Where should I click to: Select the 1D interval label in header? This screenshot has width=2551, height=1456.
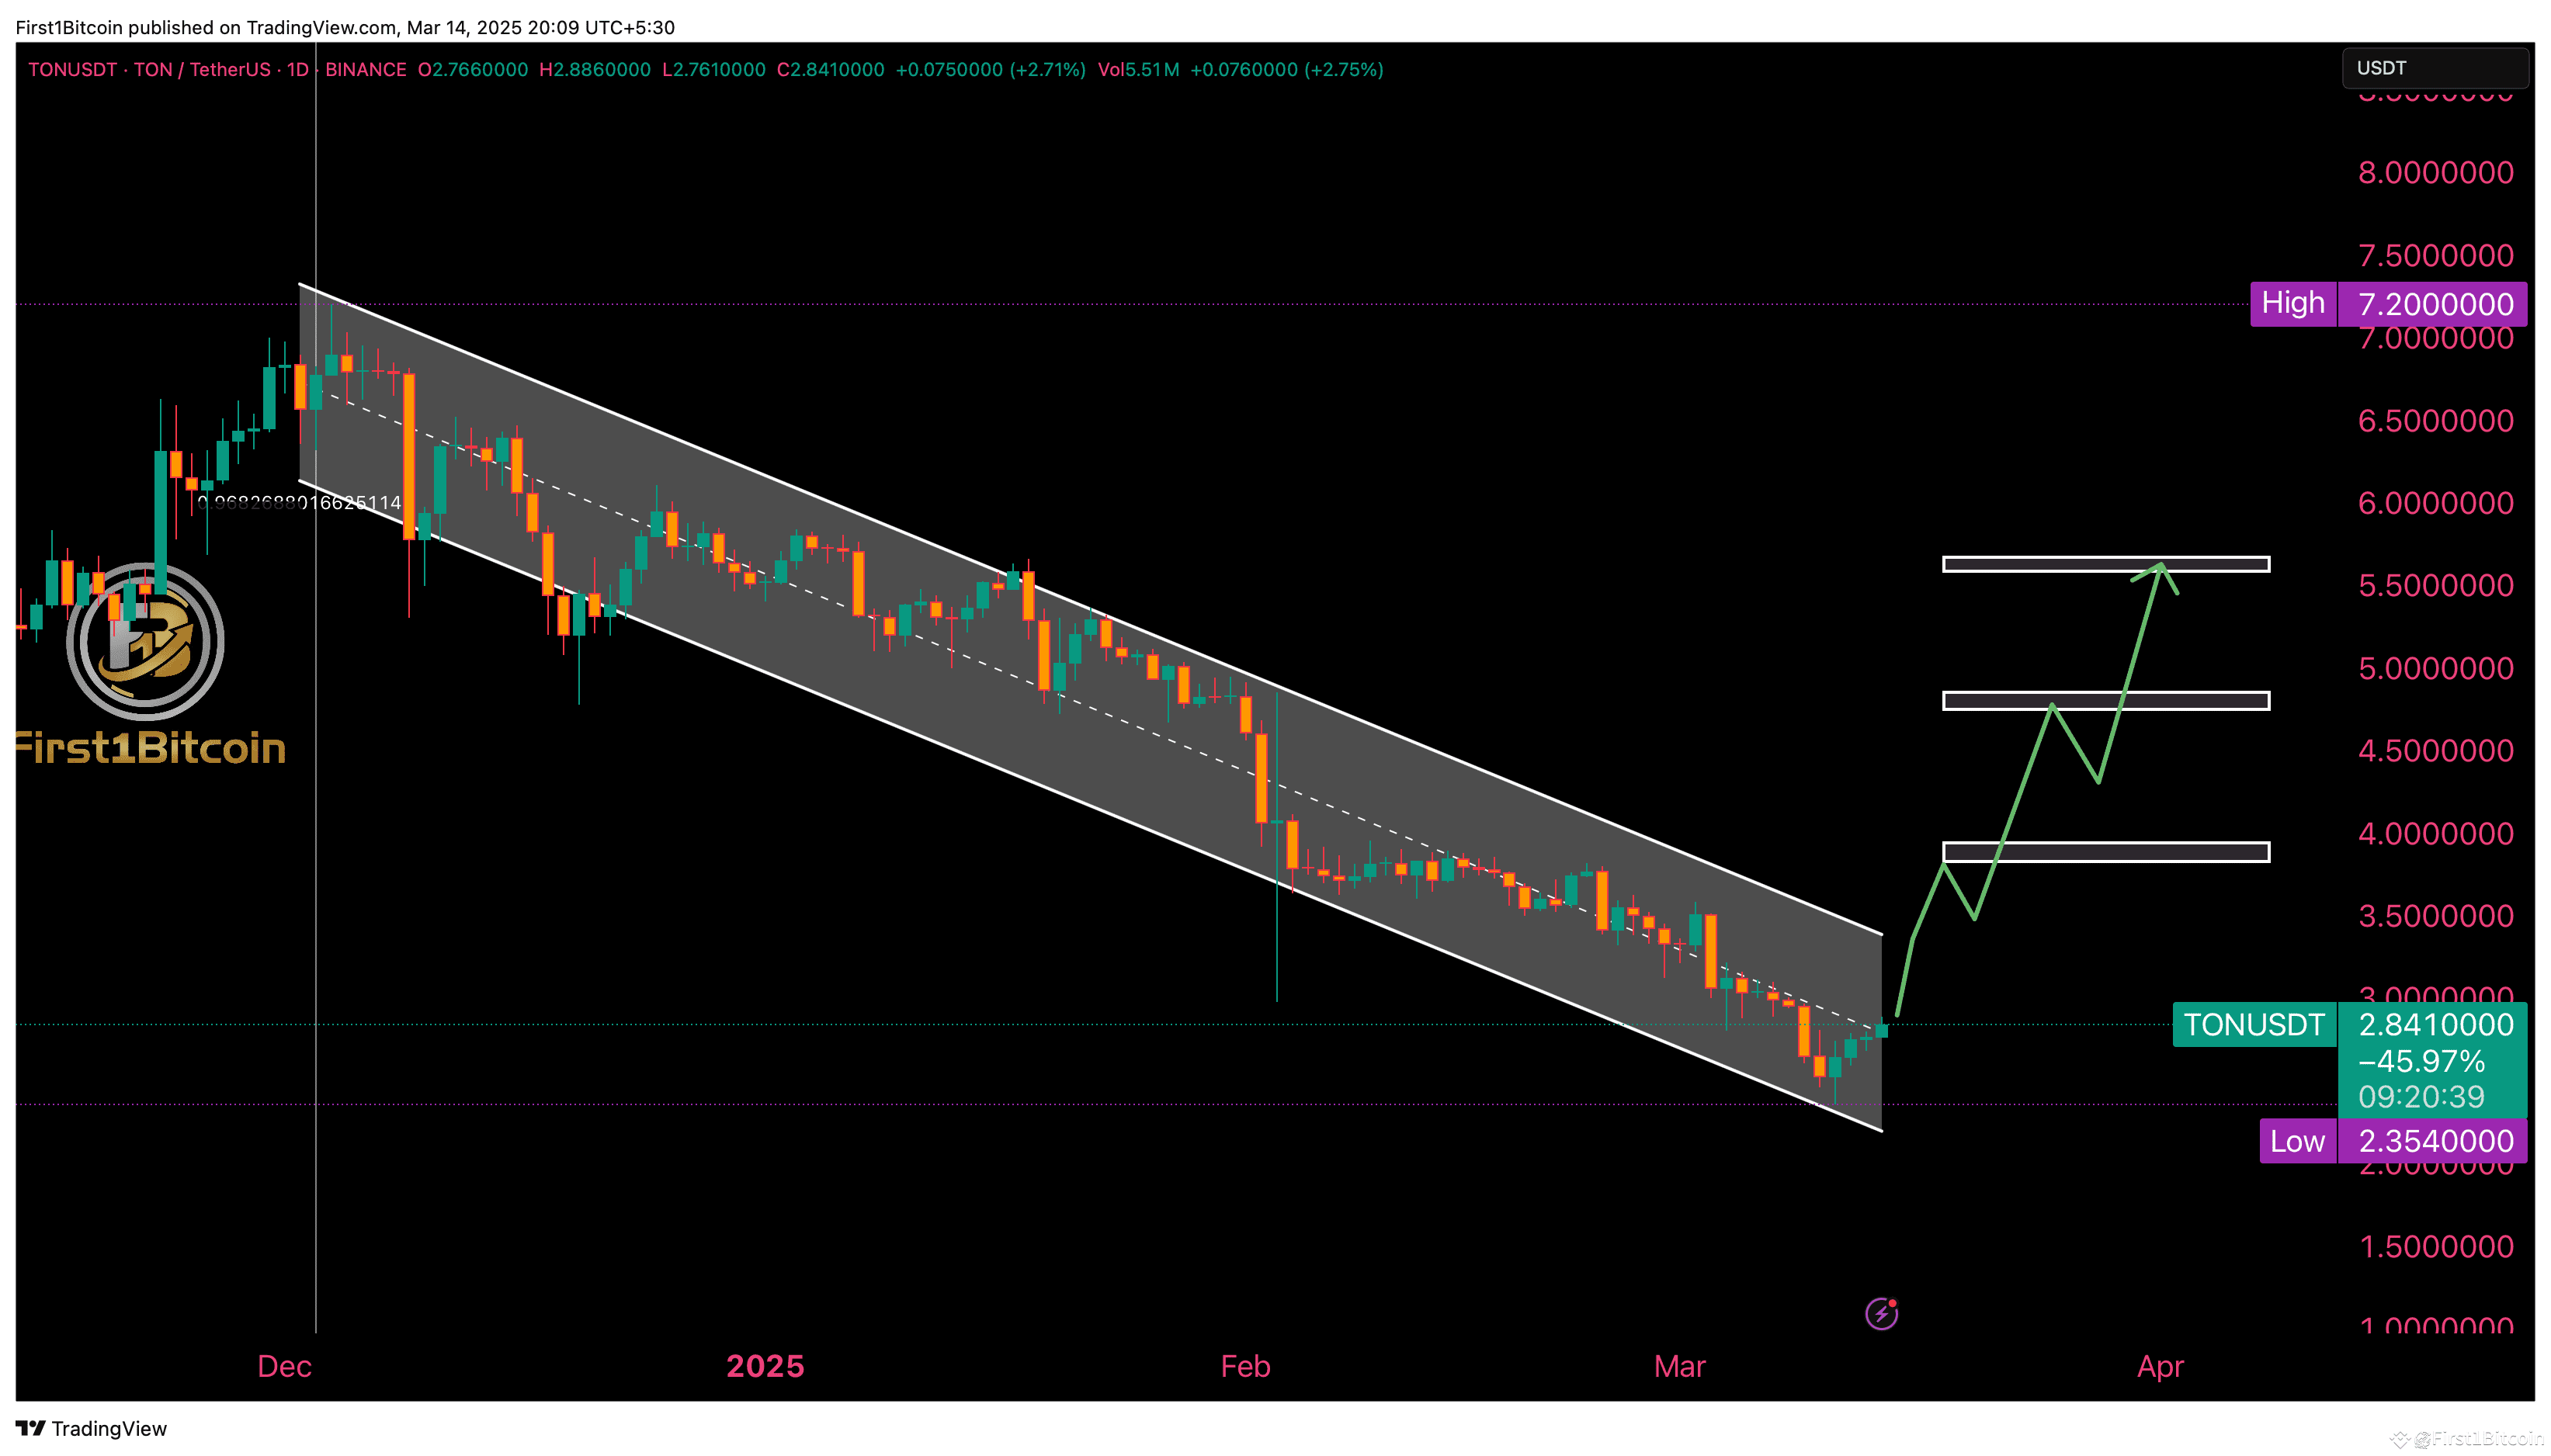tap(297, 70)
